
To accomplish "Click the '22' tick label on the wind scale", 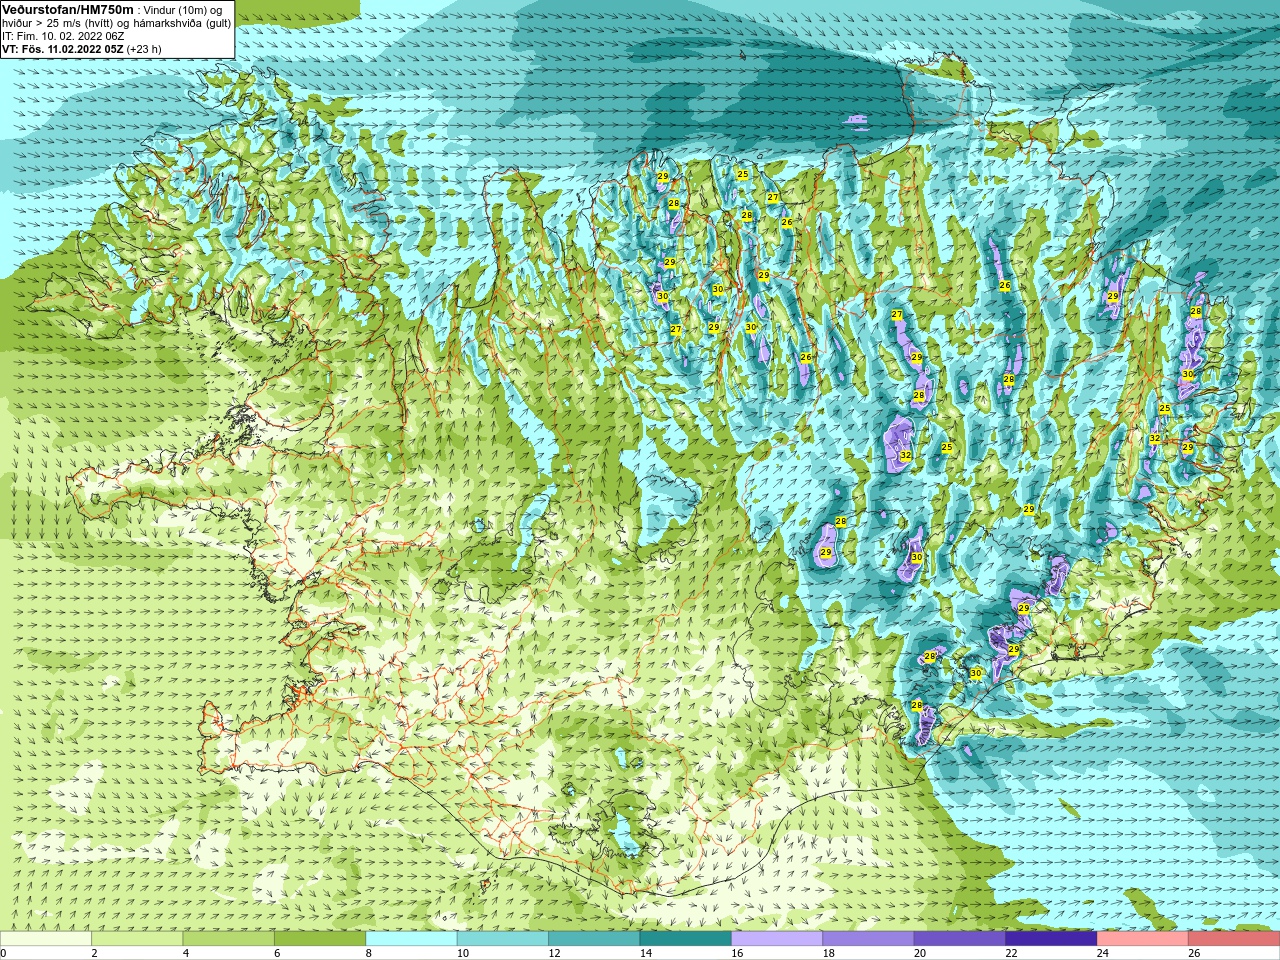I will tap(1011, 953).
